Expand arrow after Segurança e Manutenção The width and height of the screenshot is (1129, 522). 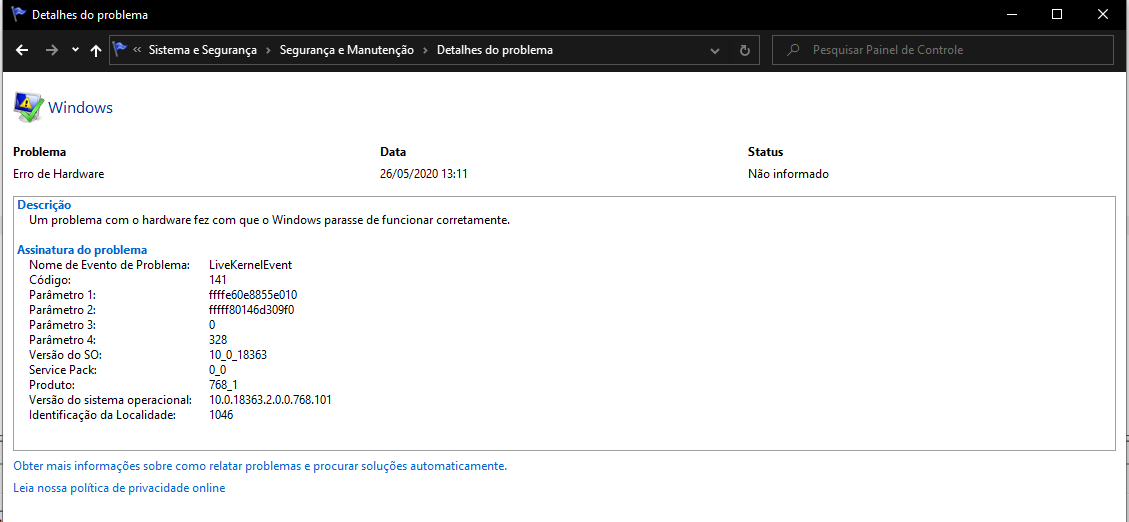point(426,50)
